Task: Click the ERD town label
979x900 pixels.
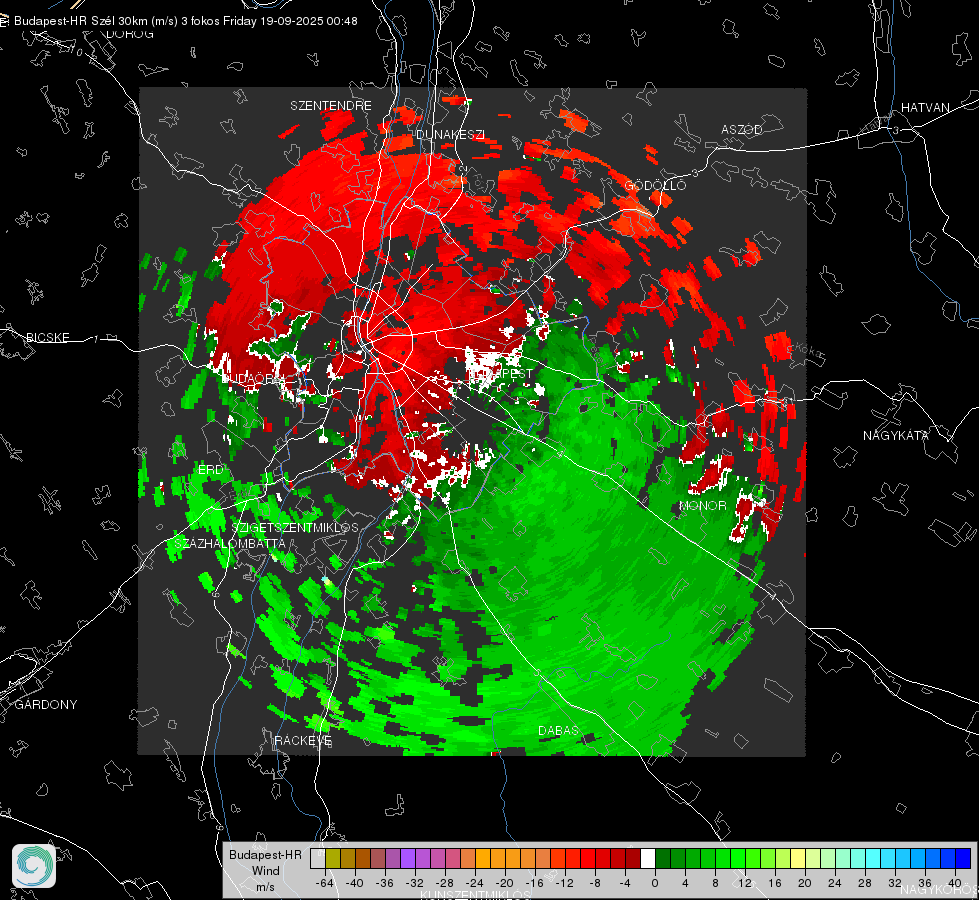Action: click(210, 470)
